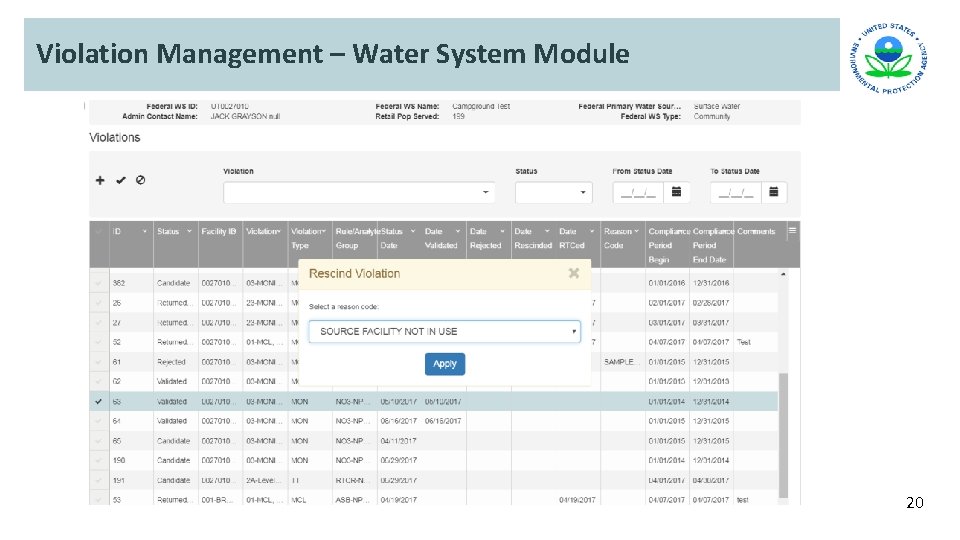Uncheck the selected row 63 checkbox
Screen dimensions: 960x540
point(99,402)
